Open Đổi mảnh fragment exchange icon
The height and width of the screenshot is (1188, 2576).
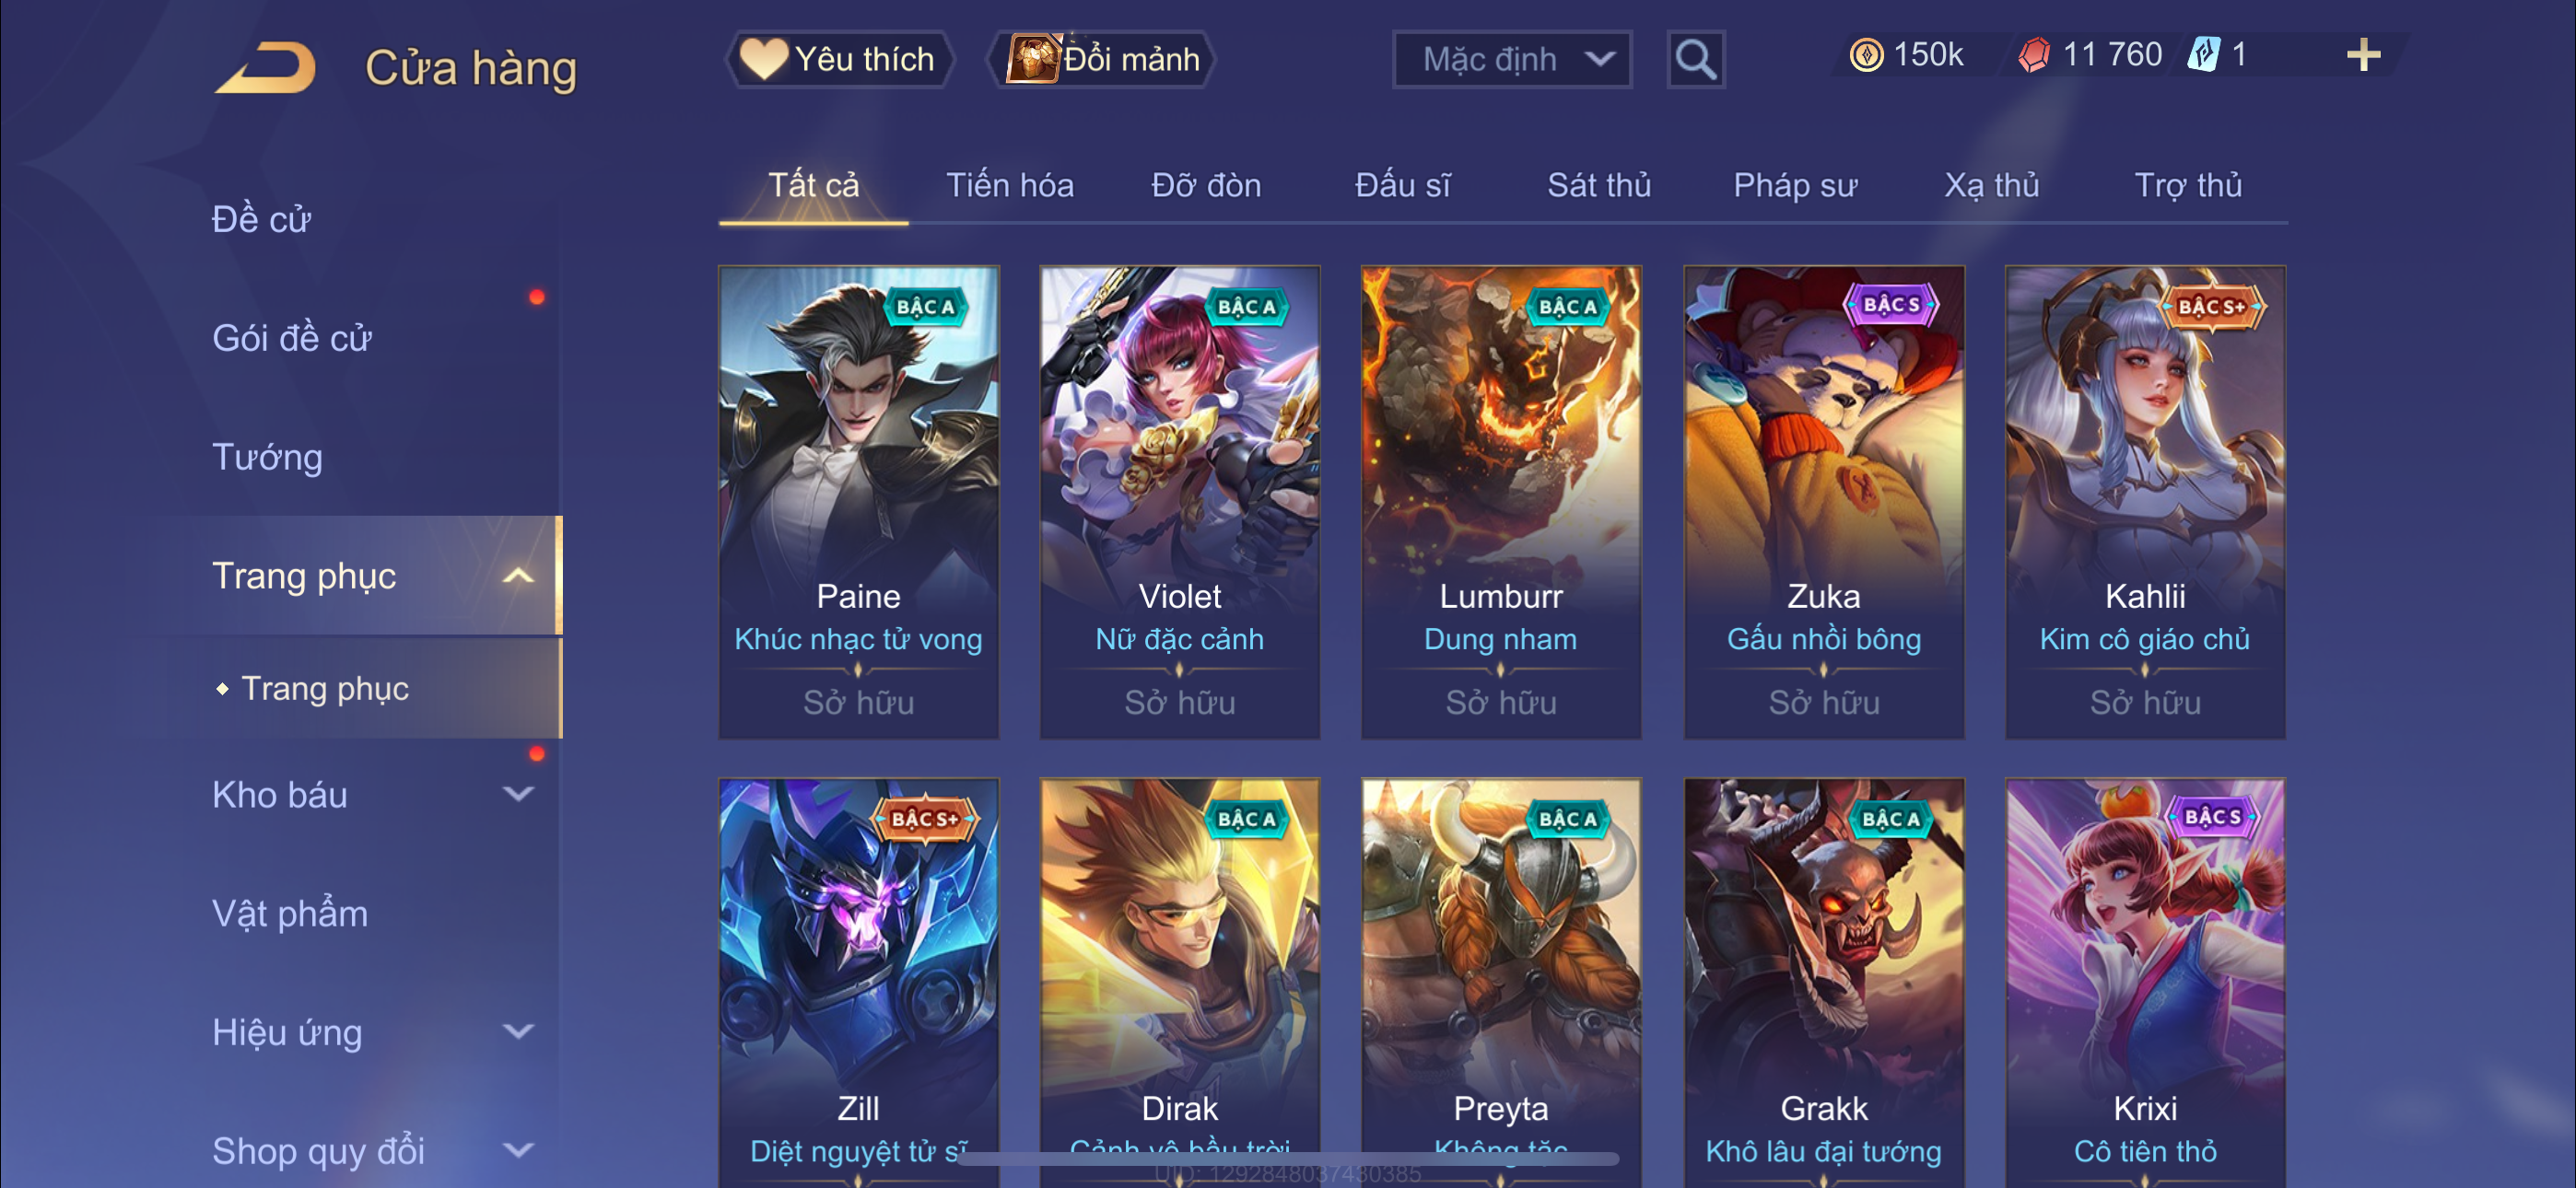(1032, 58)
